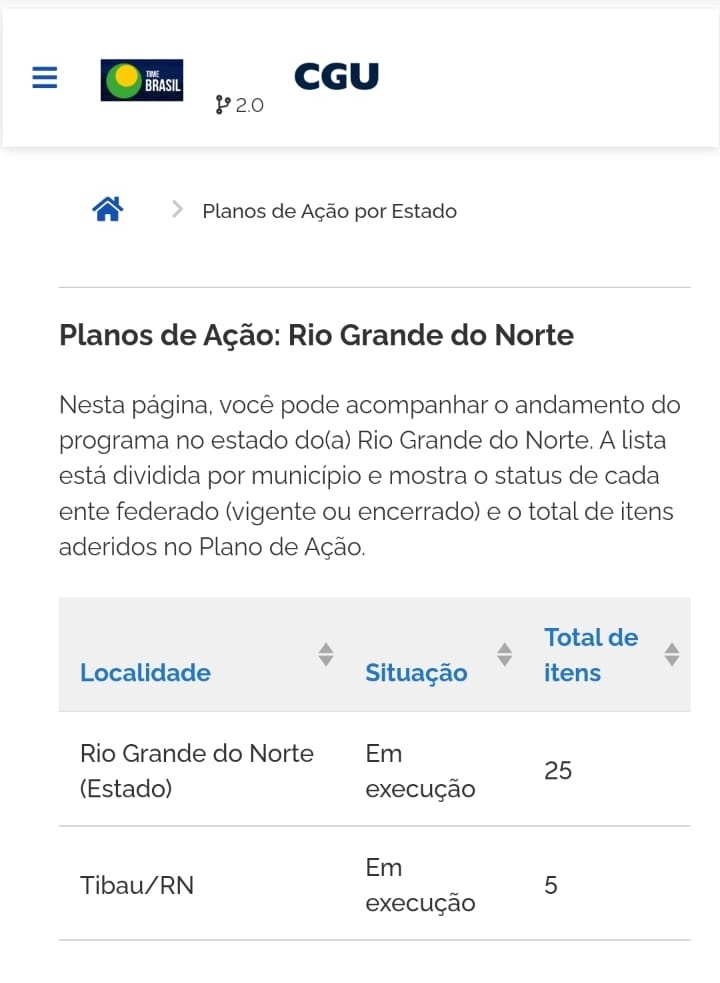
Task: Click Em execução status in the Estado row
Action: [420, 770]
